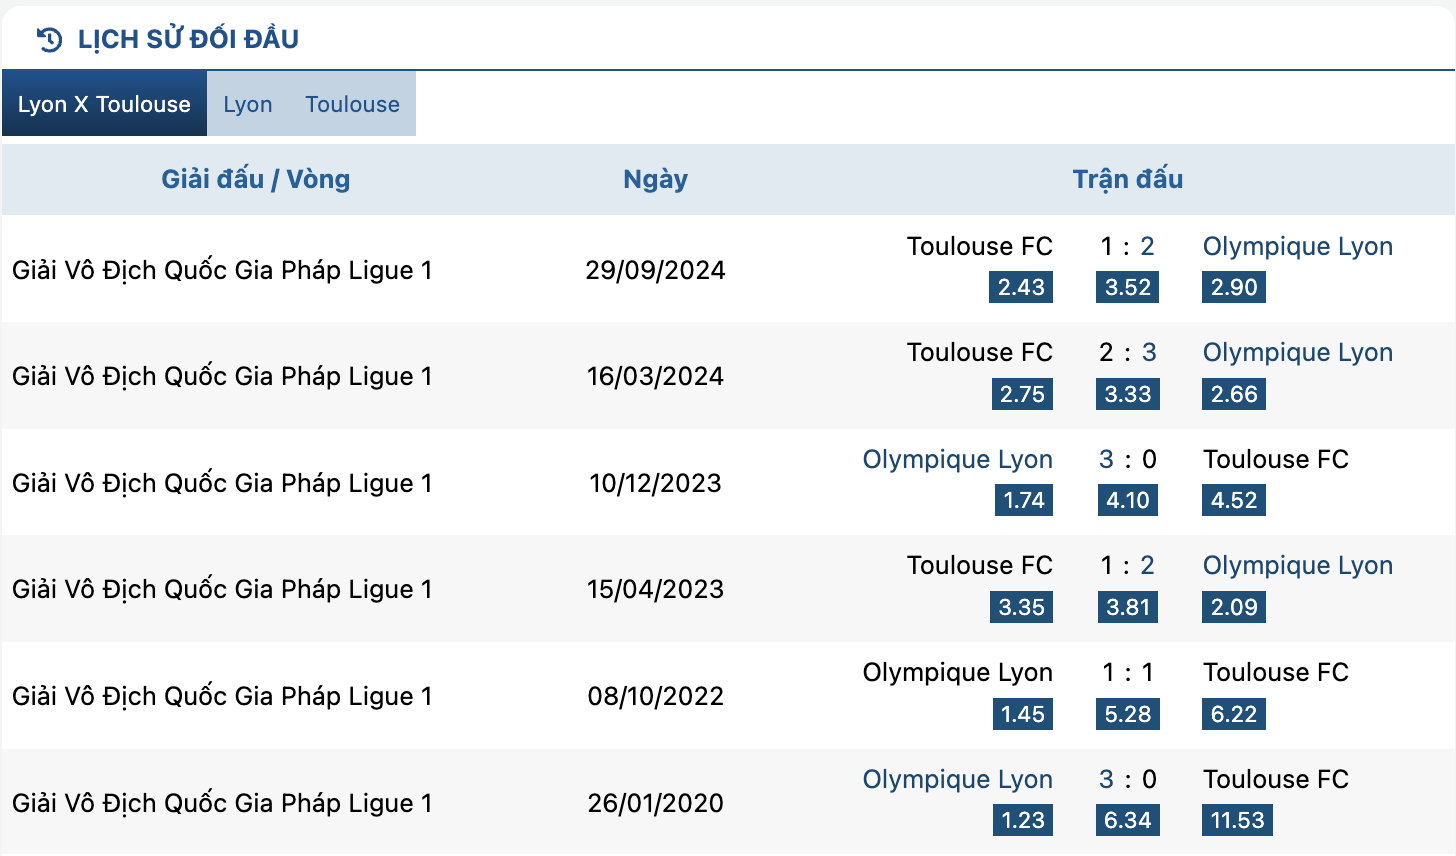Click the 3.35 odds for Toulouse FC
The width and height of the screenshot is (1456, 856).
(1021, 607)
